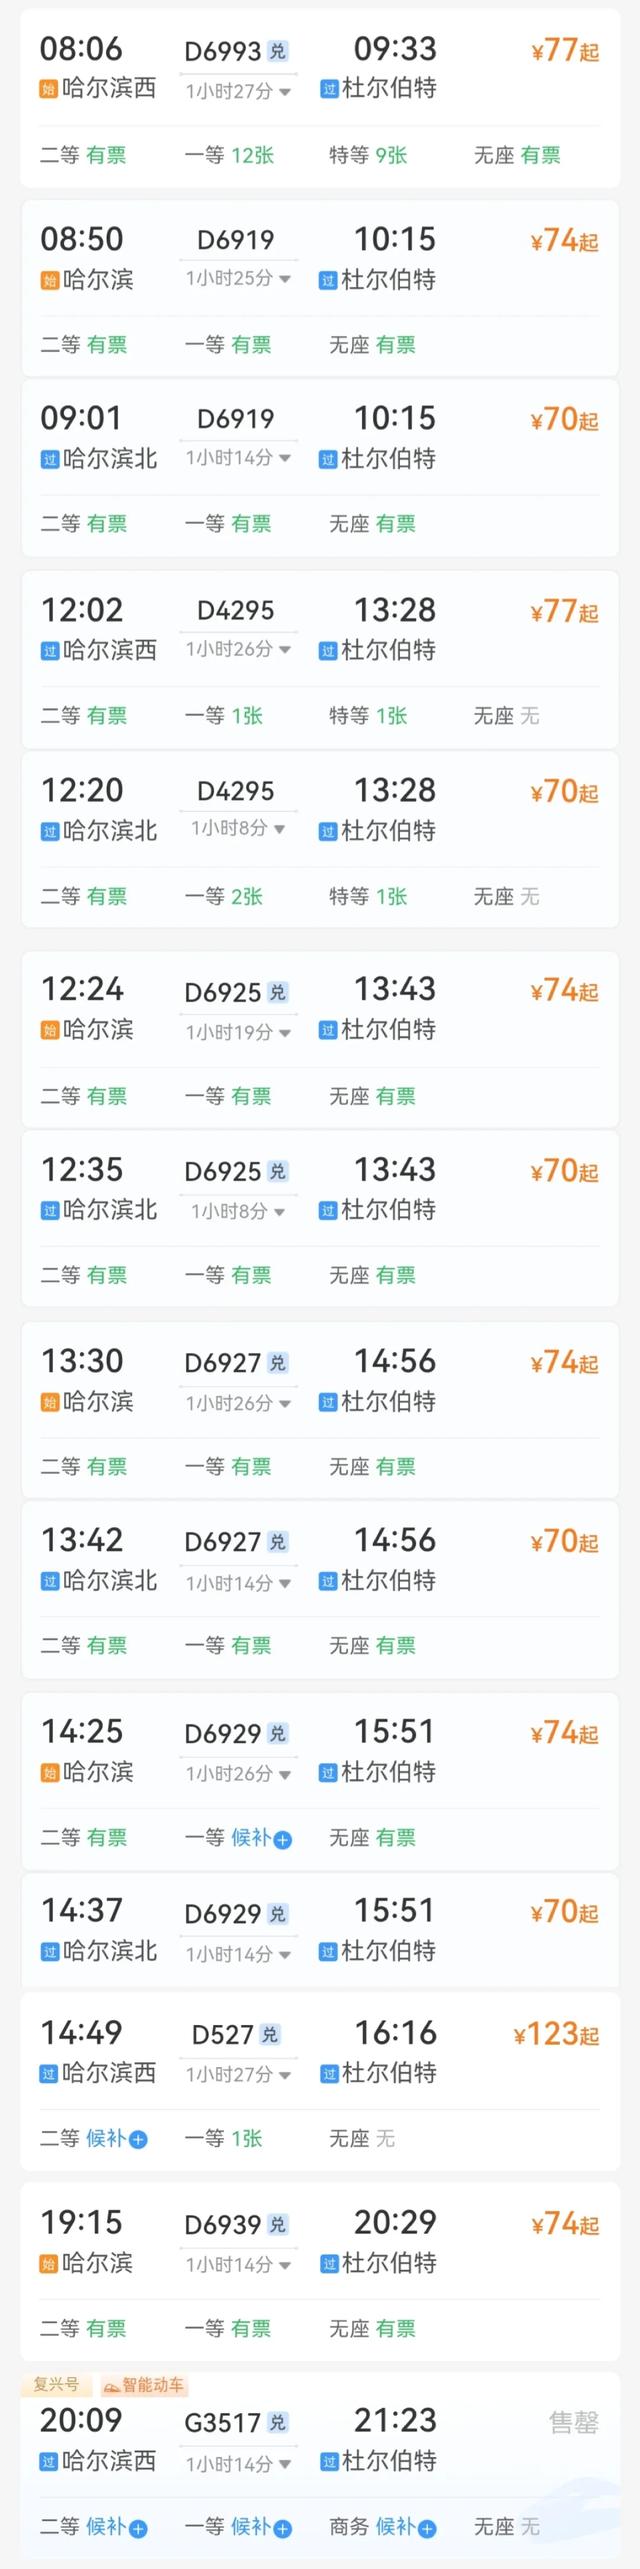Expand the 1小时26分 dropdown for D4295
The image size is (640, 2569).
(x=237, y=651)
